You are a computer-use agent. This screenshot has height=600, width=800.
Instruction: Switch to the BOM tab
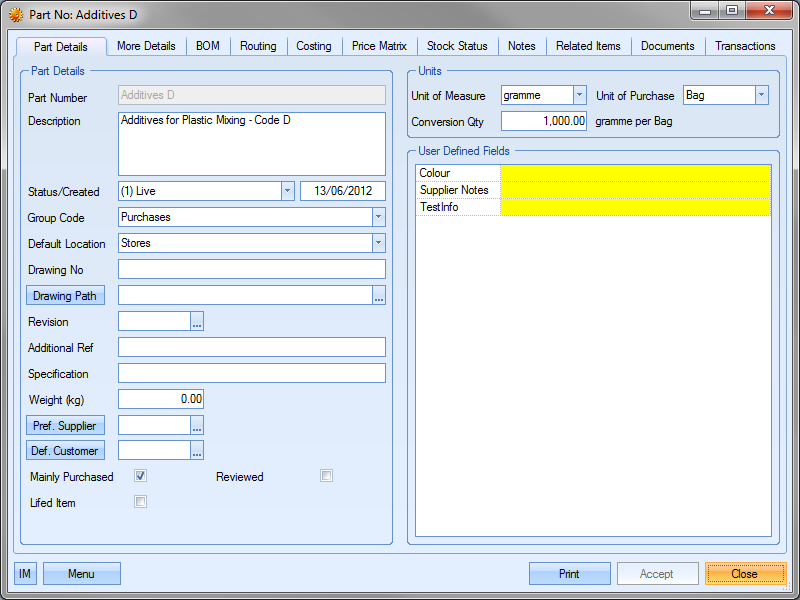tap(208, 46)
